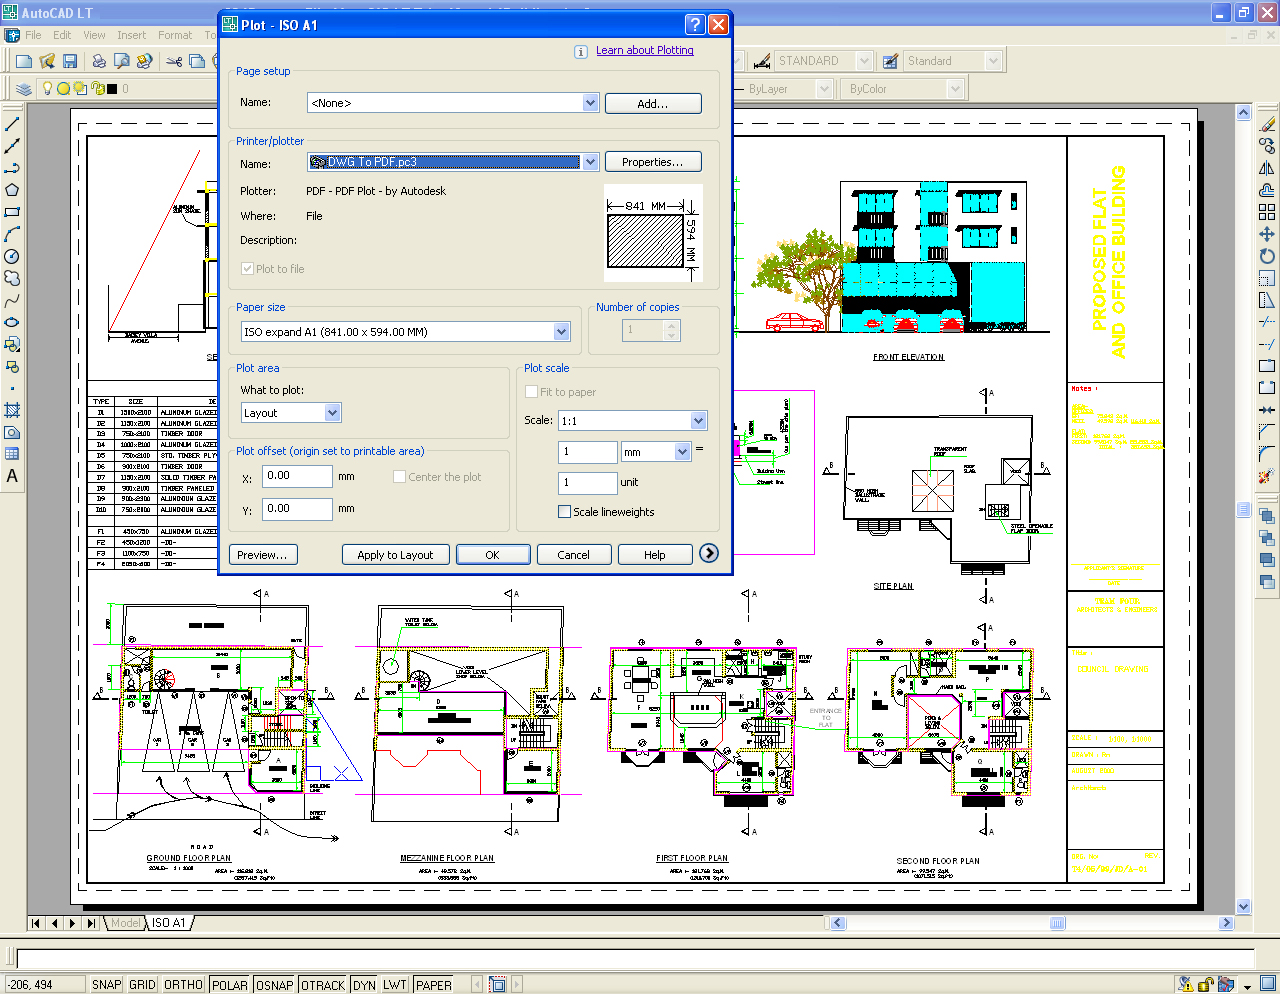The height and width of the screenshot is (994, 1280).
Task: Pick the Rotate modify tool
Action: tap(1267, 256)
